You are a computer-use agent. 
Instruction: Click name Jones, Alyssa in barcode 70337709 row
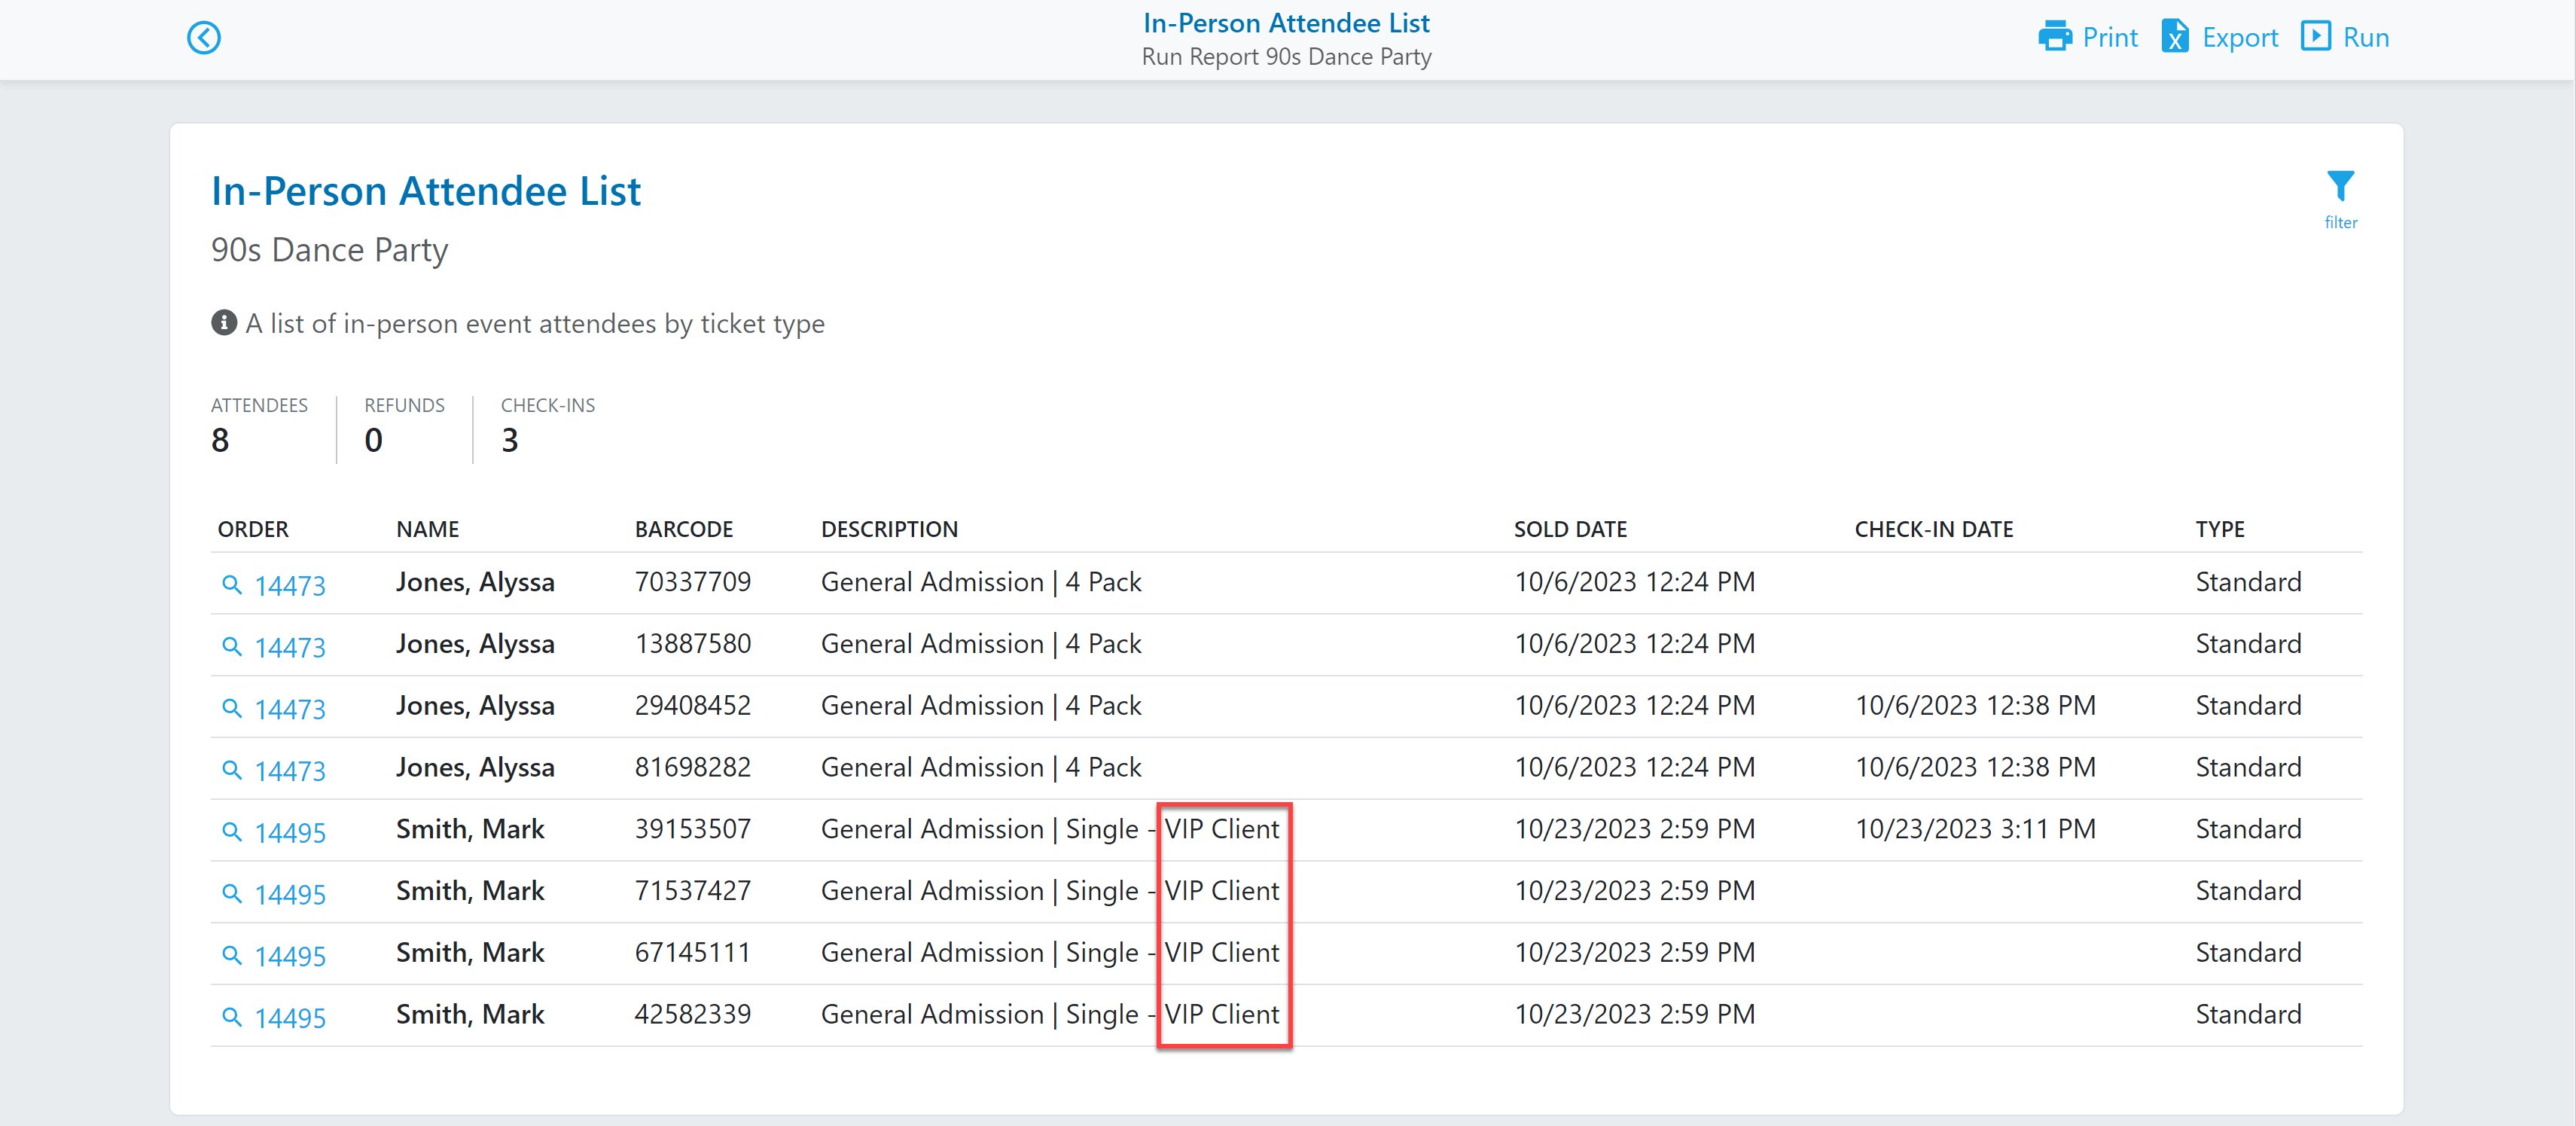coord(475,583)
